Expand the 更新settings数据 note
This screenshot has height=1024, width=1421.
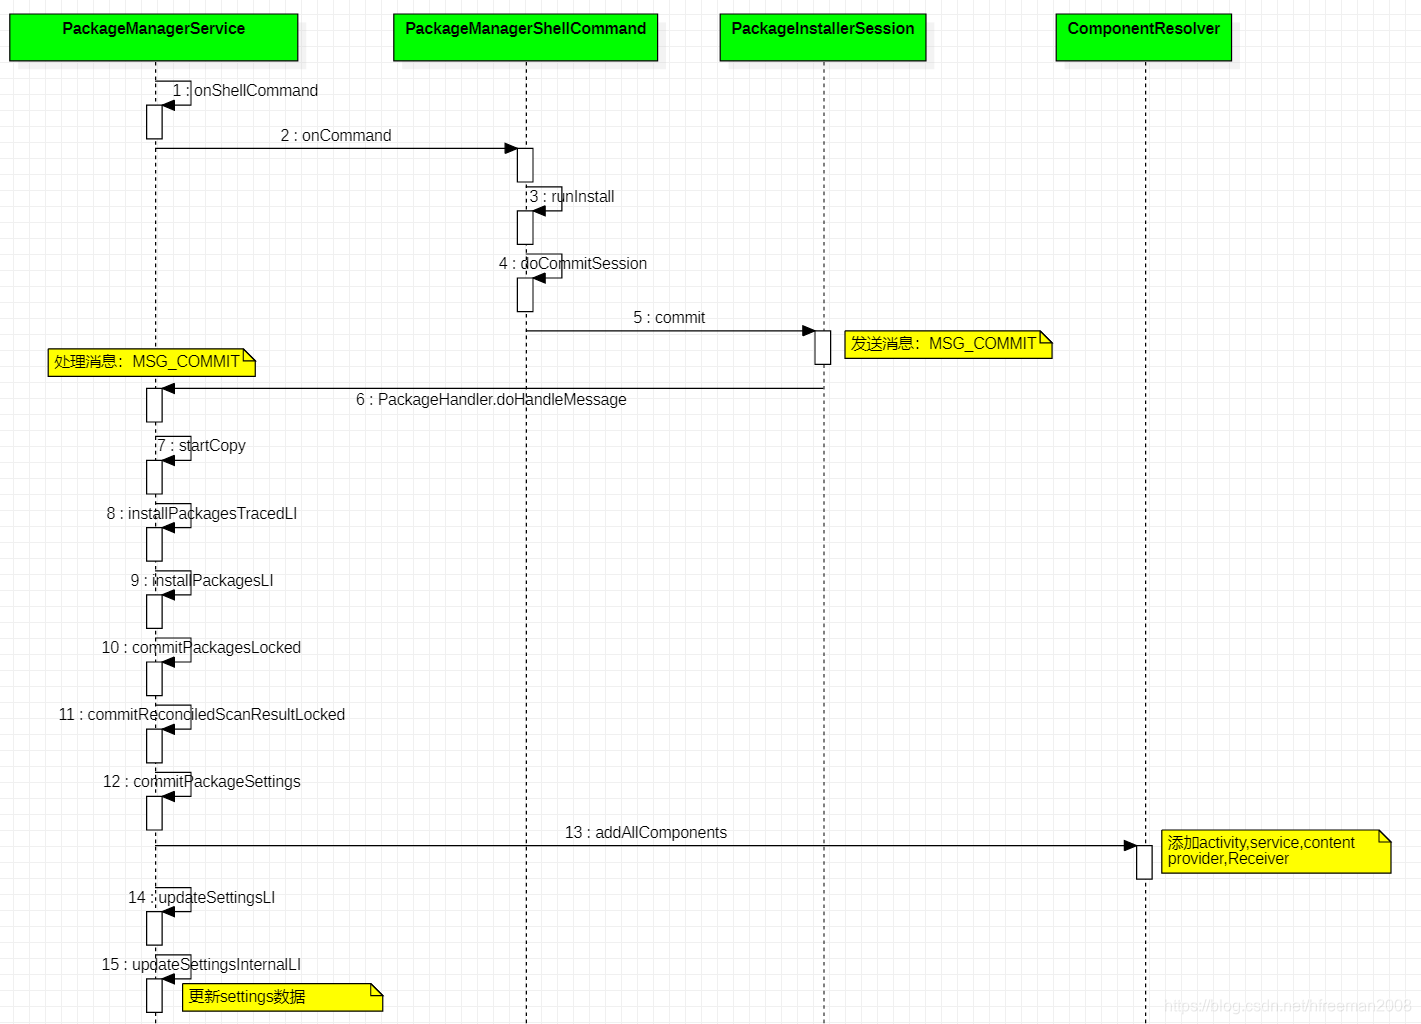point(278,997)
